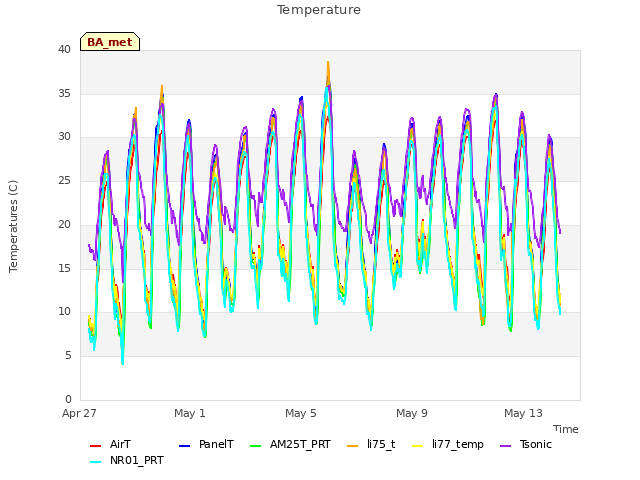
Task: Click the Apr 27 x-axis label
Action: pyautogui.click(x=79, y=413)
